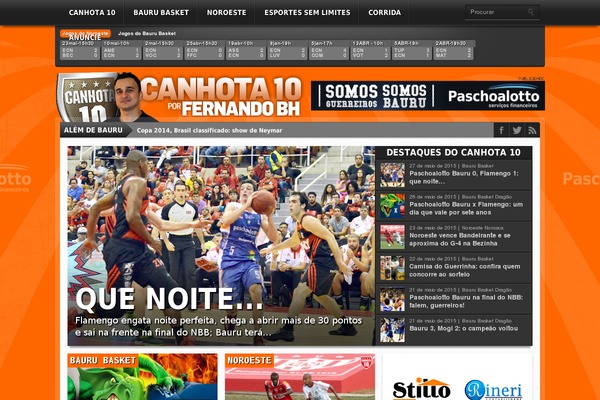Open the RSS feed icon
Image resolution: width=600 pixels, height=400 pixels.
tap(532, 130)
